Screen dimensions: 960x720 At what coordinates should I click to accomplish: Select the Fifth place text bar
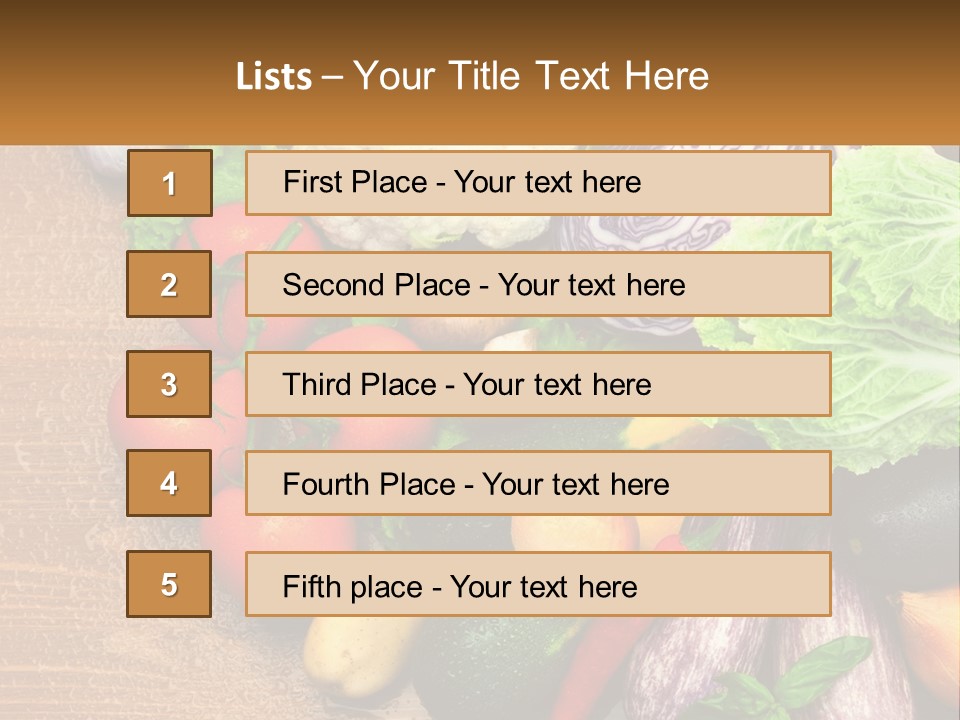click(538, 585)
